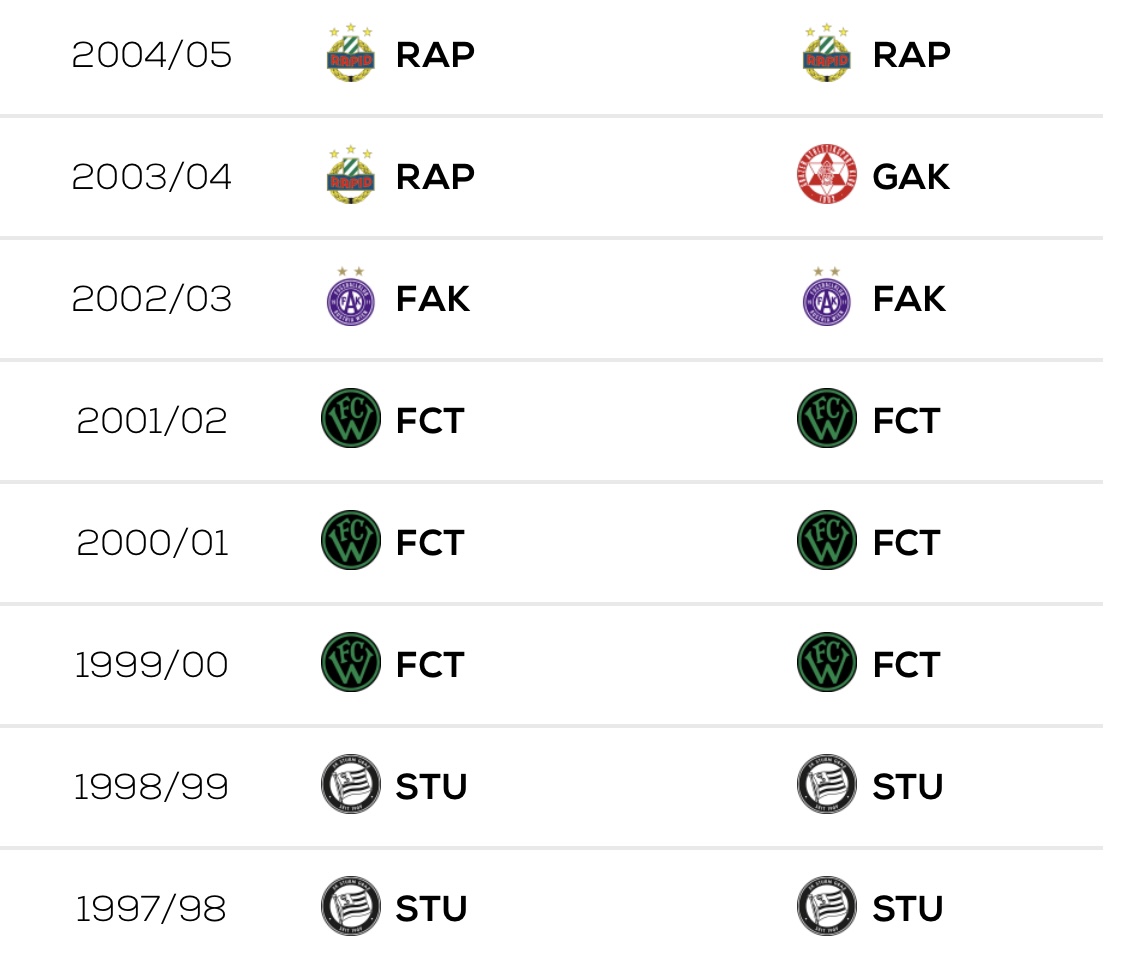Click first-column FC Tirol logo in 2001/02 row
Image resolution: width=1128 pixels, height=968 pixels.
tap(351, 419)
